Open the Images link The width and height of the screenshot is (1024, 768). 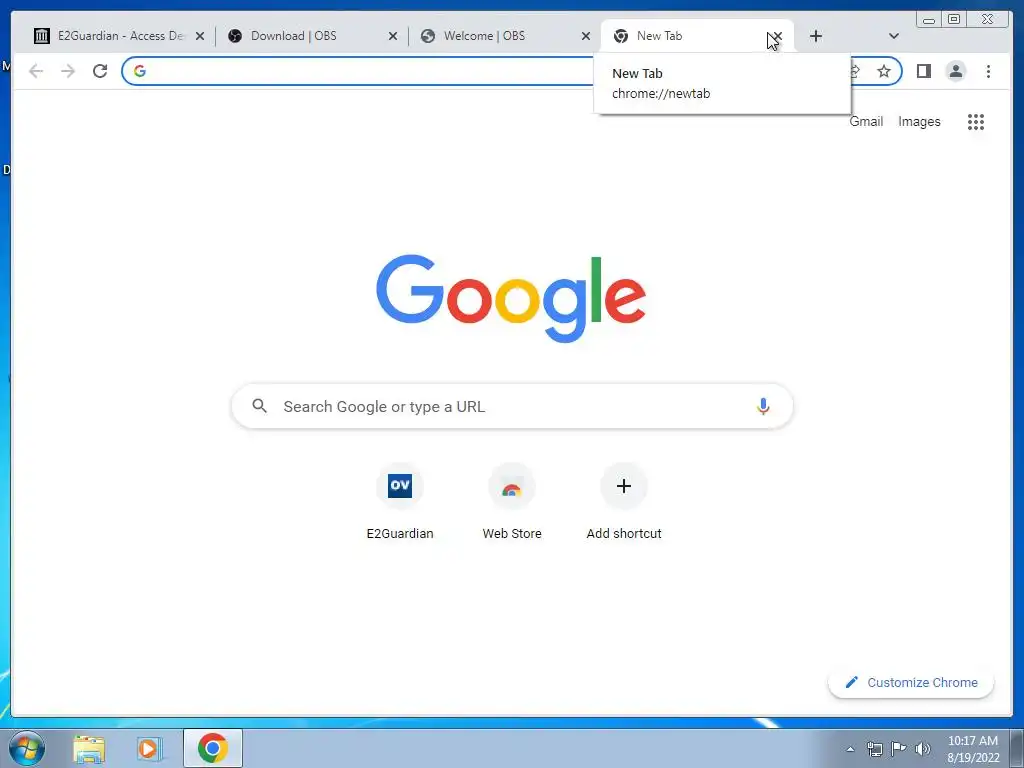click(x=919, y=121)
